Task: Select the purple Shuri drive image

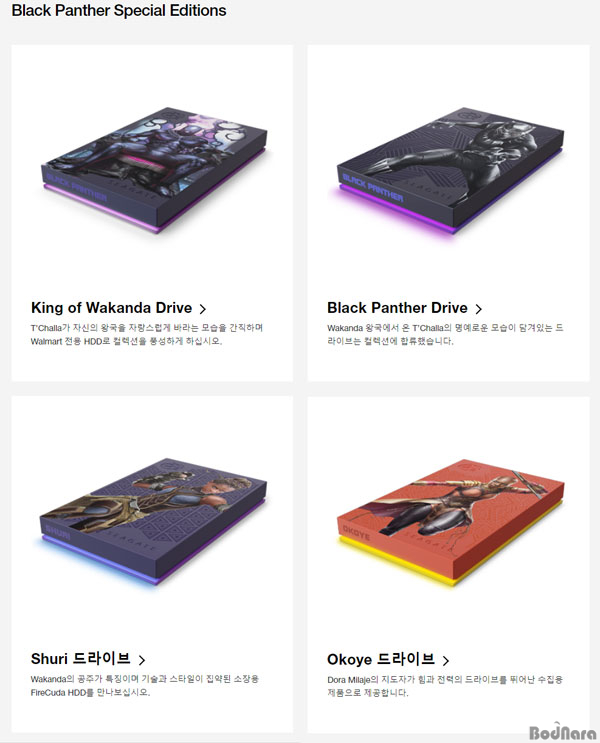Action: coord(154,520)
